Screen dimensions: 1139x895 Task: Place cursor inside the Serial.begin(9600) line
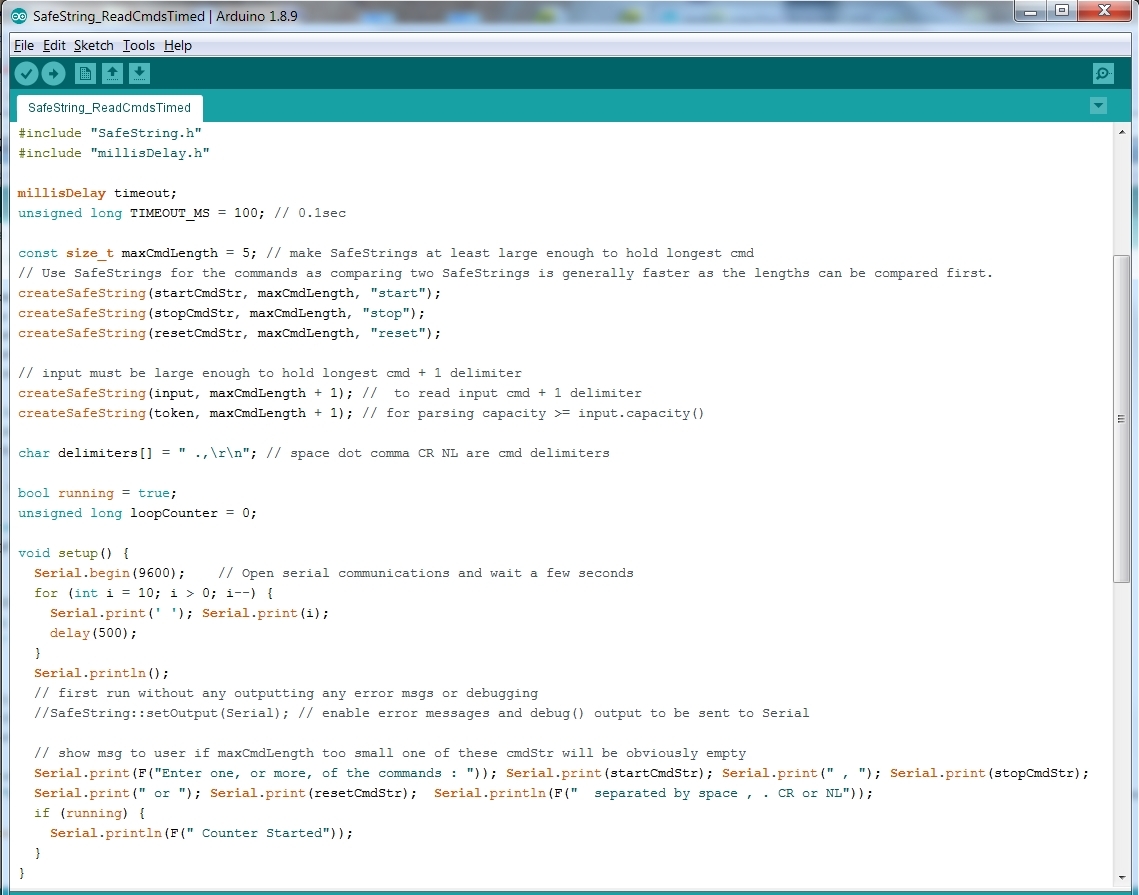110,572
